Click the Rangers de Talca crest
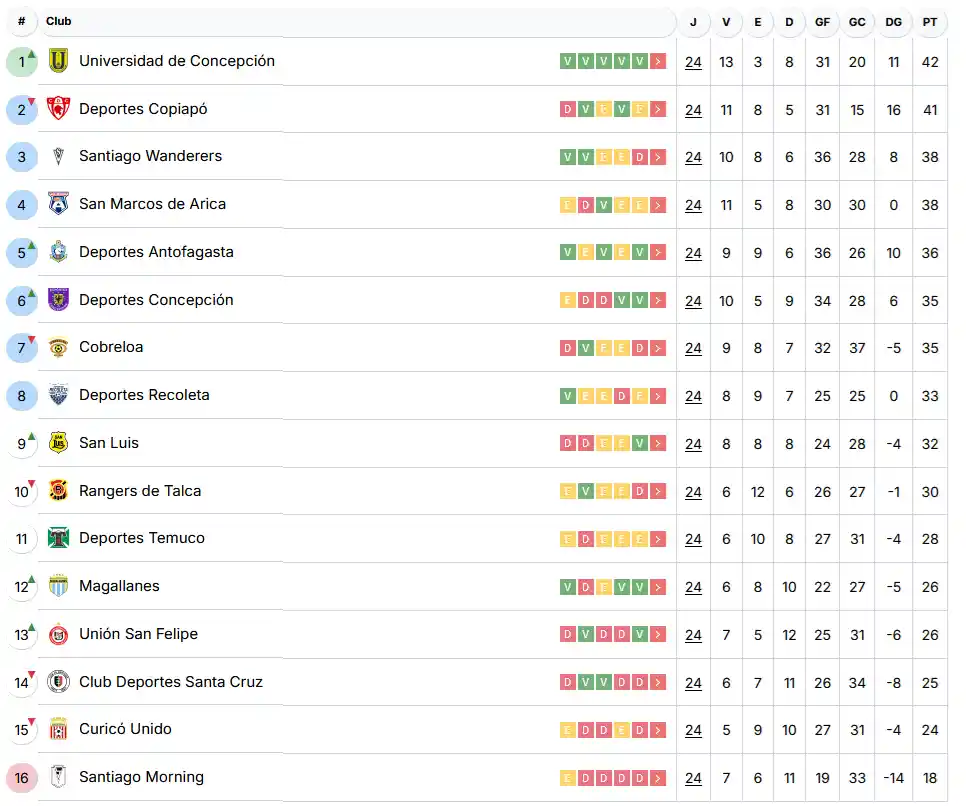 click(x=59, y=491)
